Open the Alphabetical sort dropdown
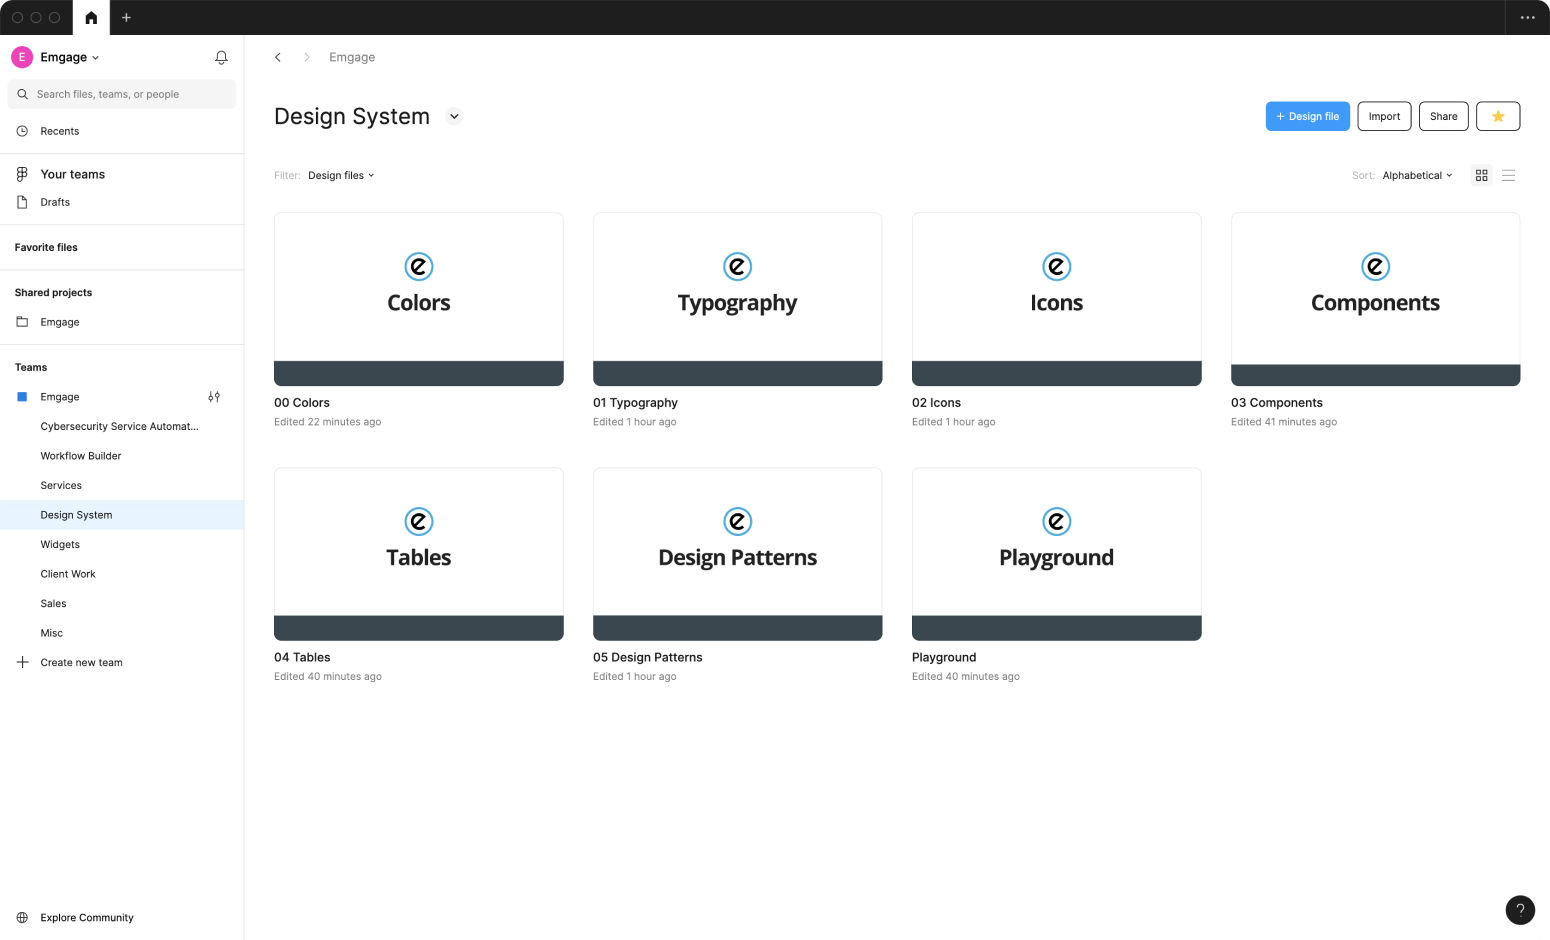Image resolution: width=1550 pixels, height=940 pixels. 1417,175
